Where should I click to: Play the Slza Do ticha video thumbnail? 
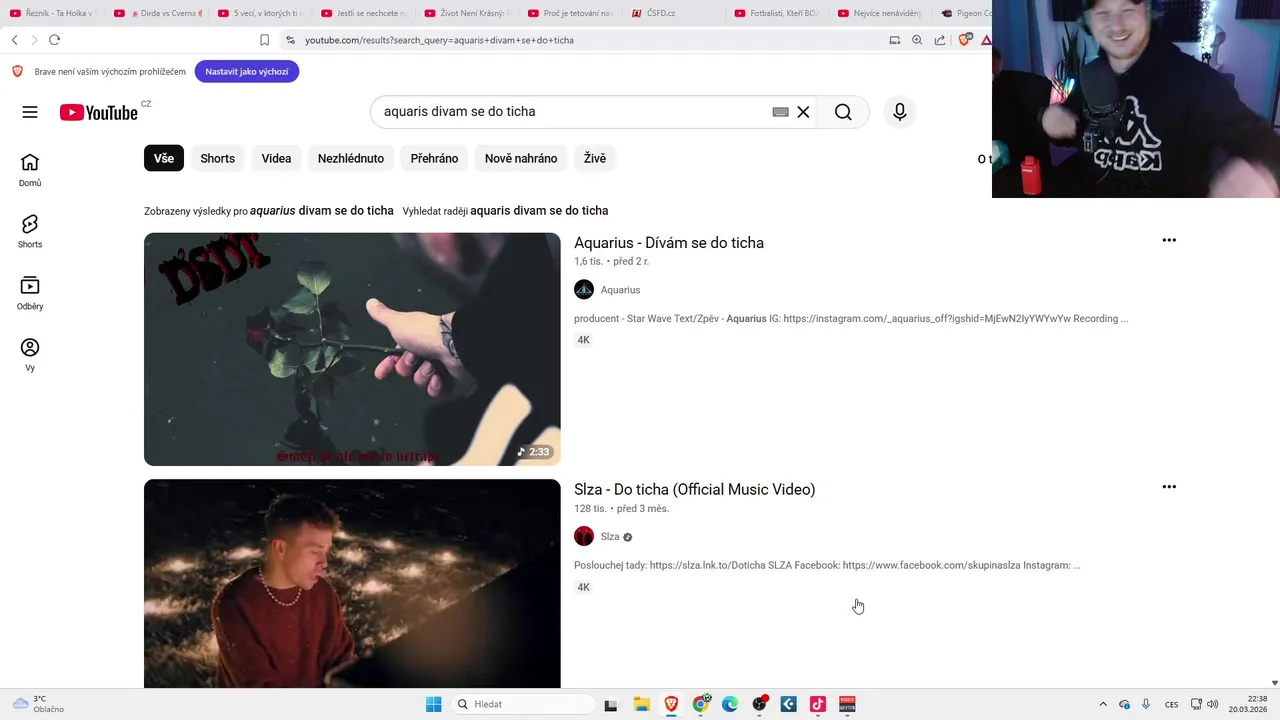[352, 584]
